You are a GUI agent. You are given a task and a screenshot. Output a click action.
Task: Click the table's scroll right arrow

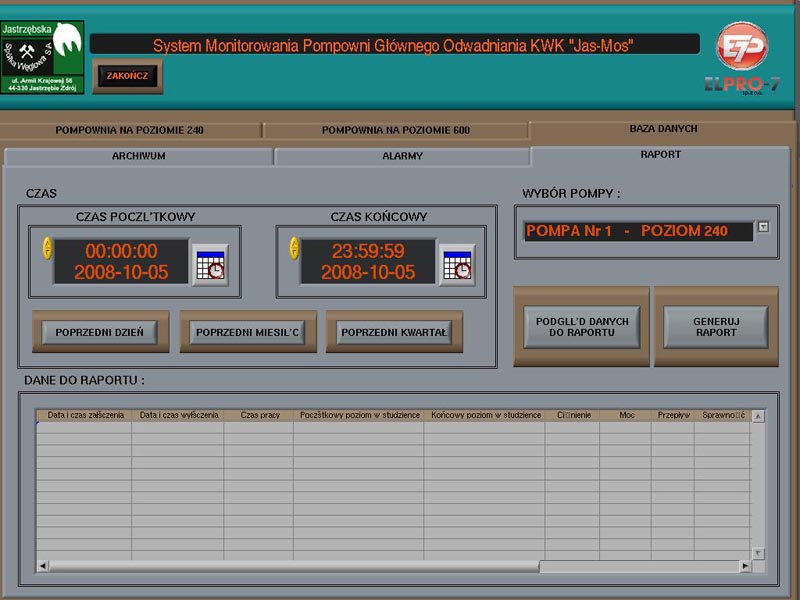coord(745,566)
